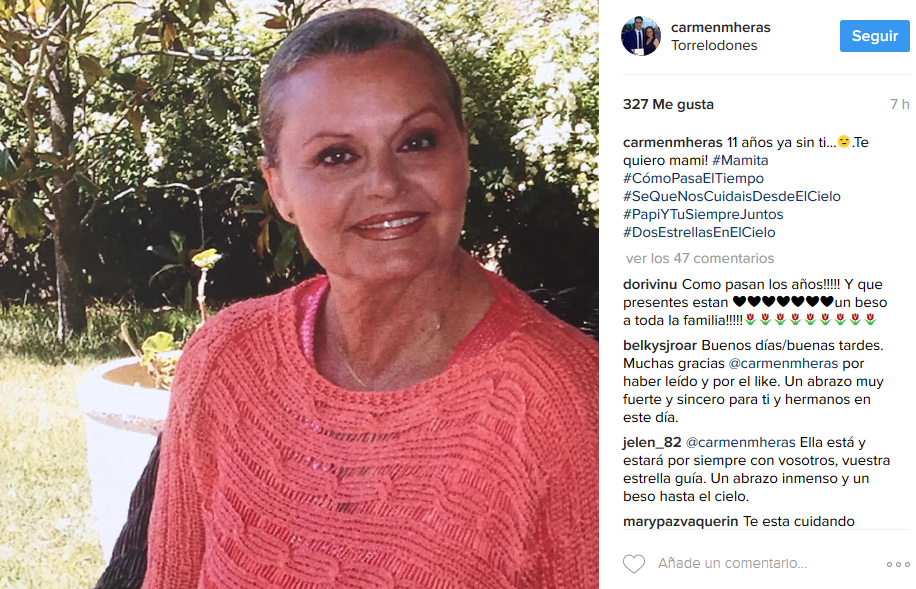This screenshot has height=589, width=916.
Task: Open jelen_82 commenter profile
Action: point(652,442)
